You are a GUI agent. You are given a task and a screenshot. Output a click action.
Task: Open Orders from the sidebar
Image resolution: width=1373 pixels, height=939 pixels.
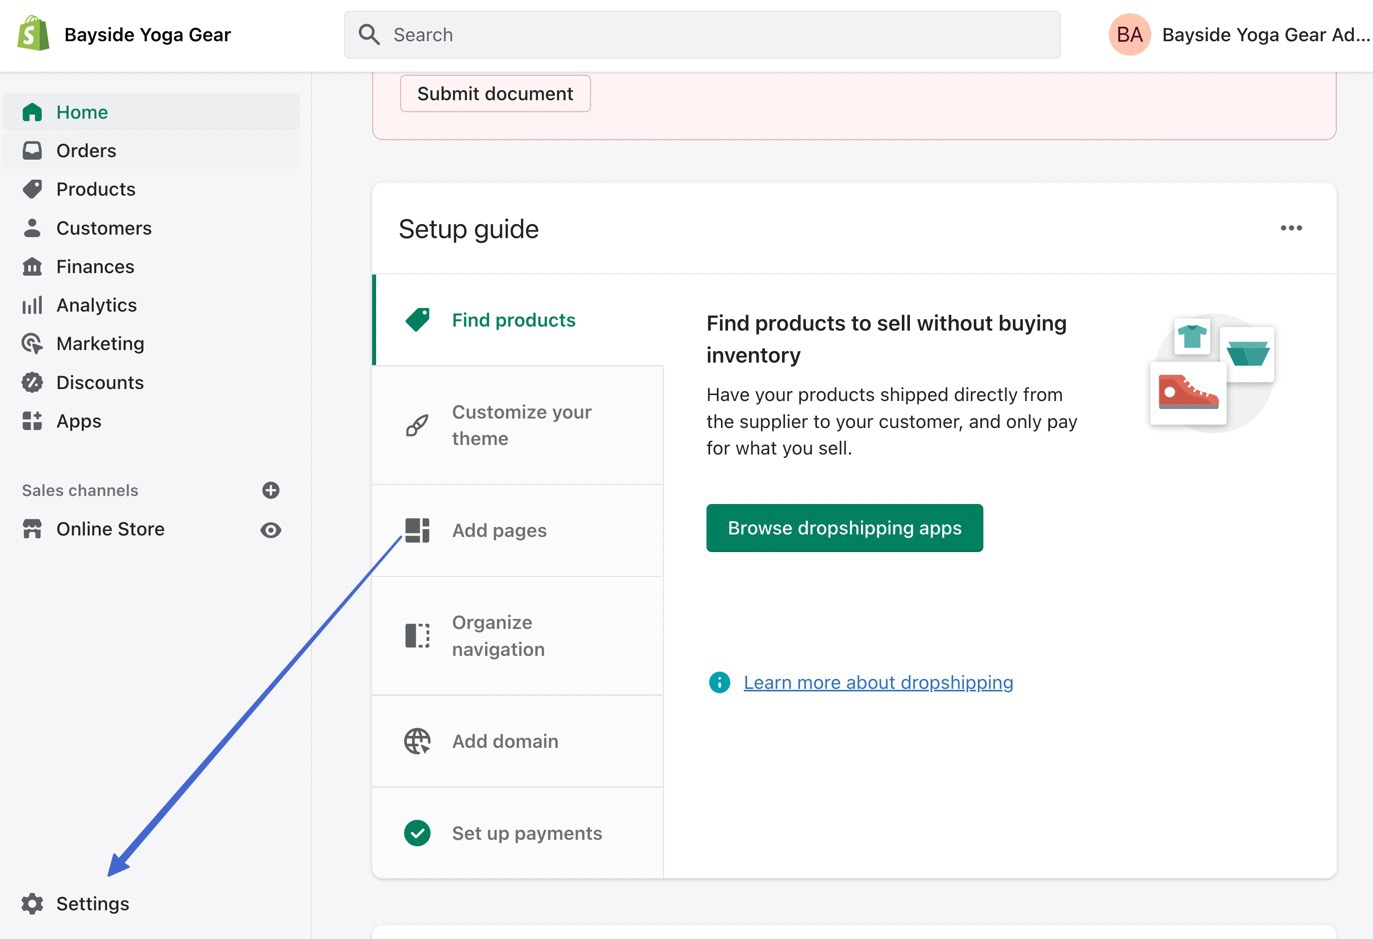point(86,151)
